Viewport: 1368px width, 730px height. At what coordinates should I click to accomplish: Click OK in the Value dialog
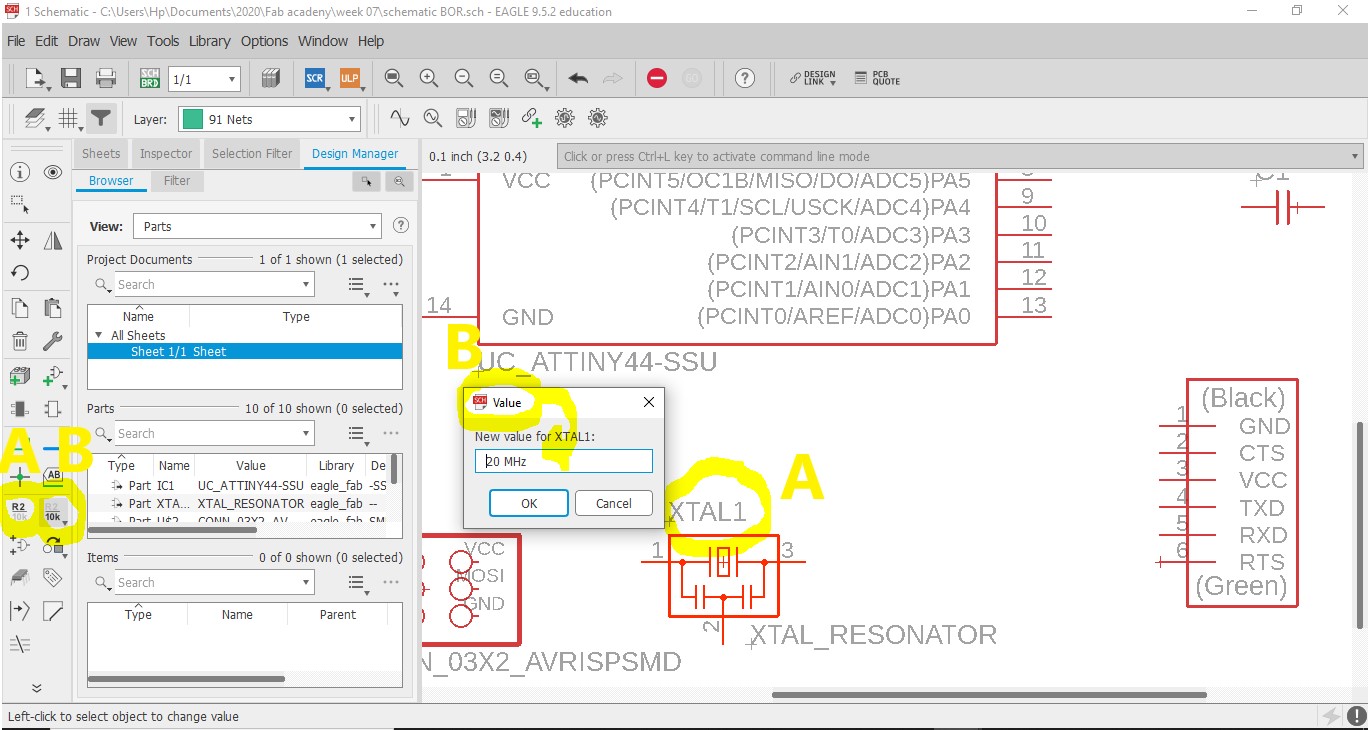click(529, 503)
